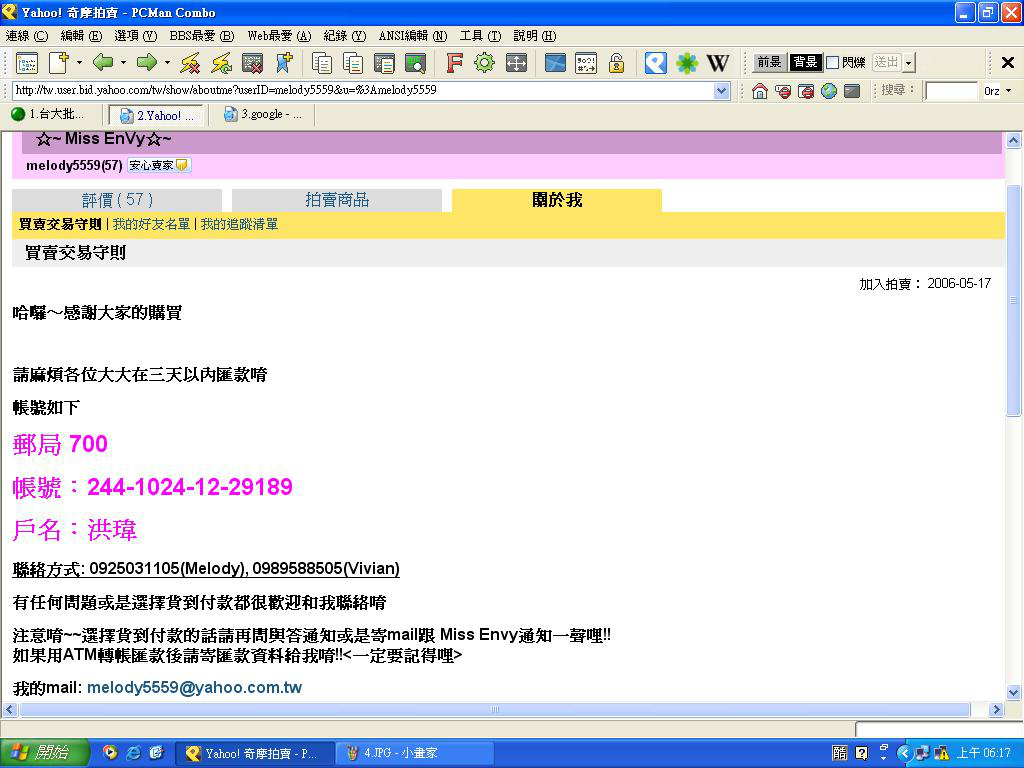Screen dimensions: 1024x768
Task: Click the copy icon in toolbar
Action: point(322,63)
